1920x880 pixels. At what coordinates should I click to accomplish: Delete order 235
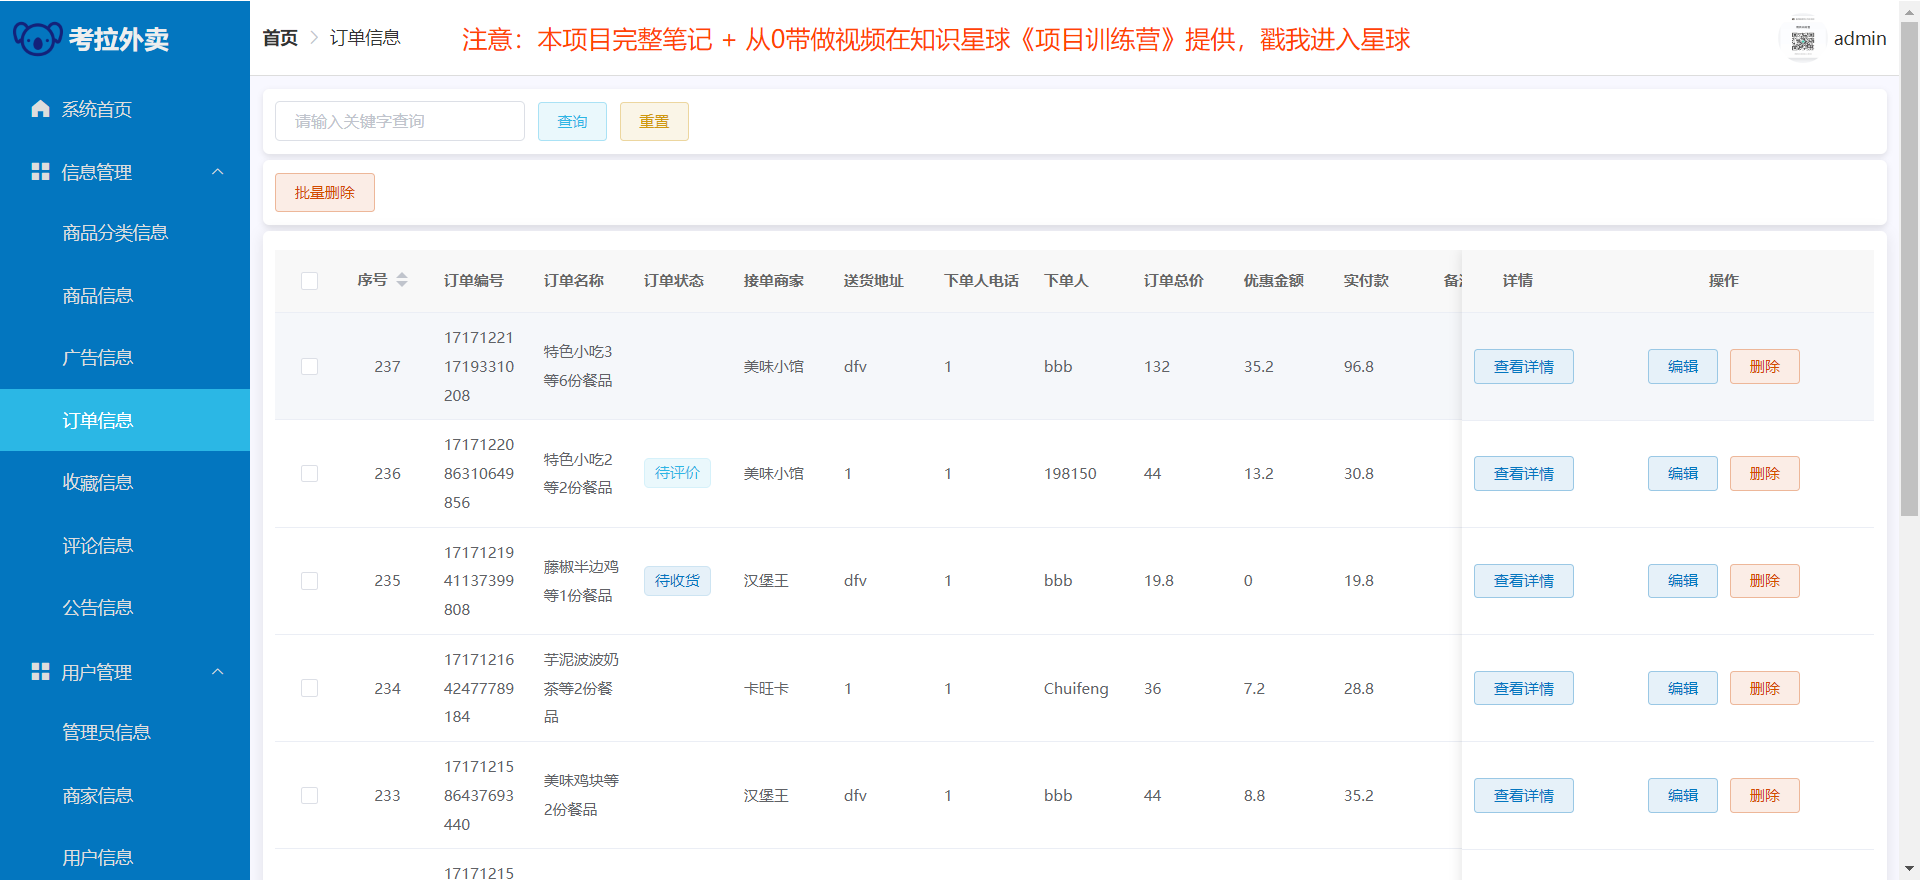point(1764,581)
